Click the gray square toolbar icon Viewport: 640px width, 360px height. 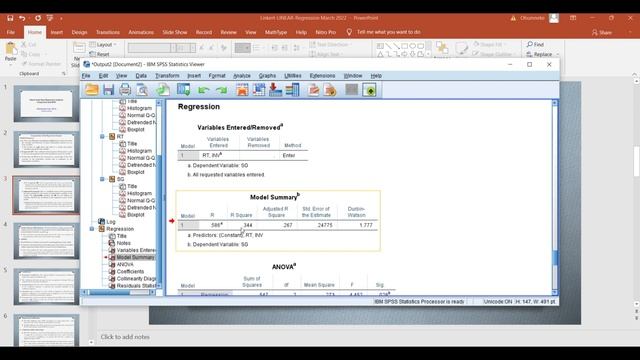pos(351,89)
